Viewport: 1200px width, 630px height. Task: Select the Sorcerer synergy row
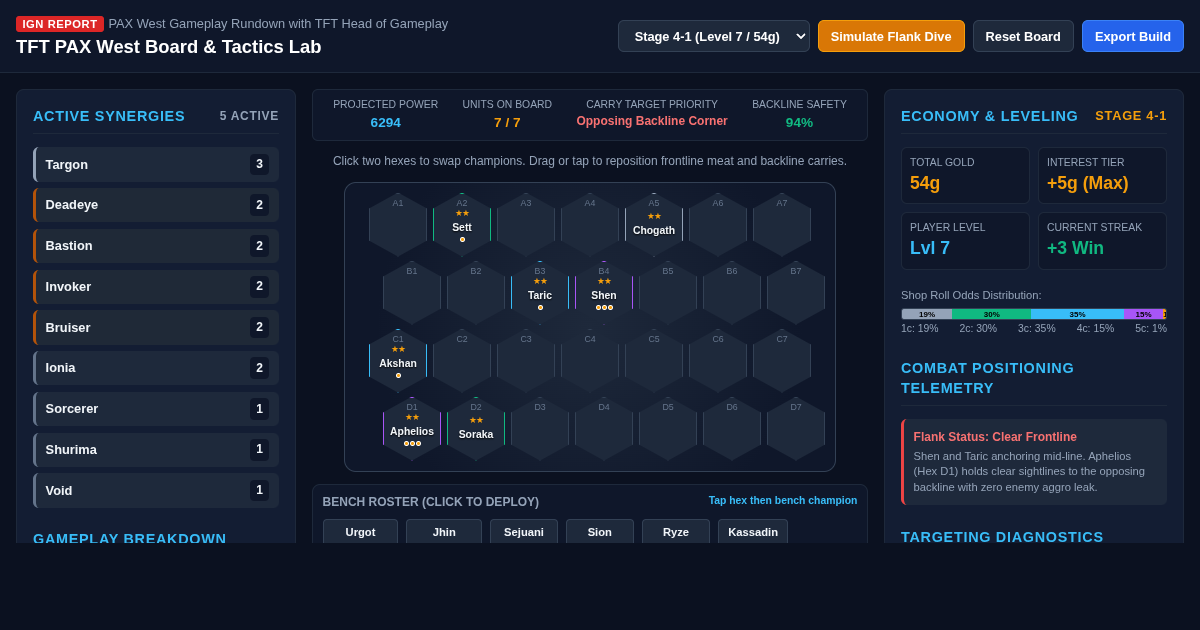pyautogui.click(x=156, y=409)
